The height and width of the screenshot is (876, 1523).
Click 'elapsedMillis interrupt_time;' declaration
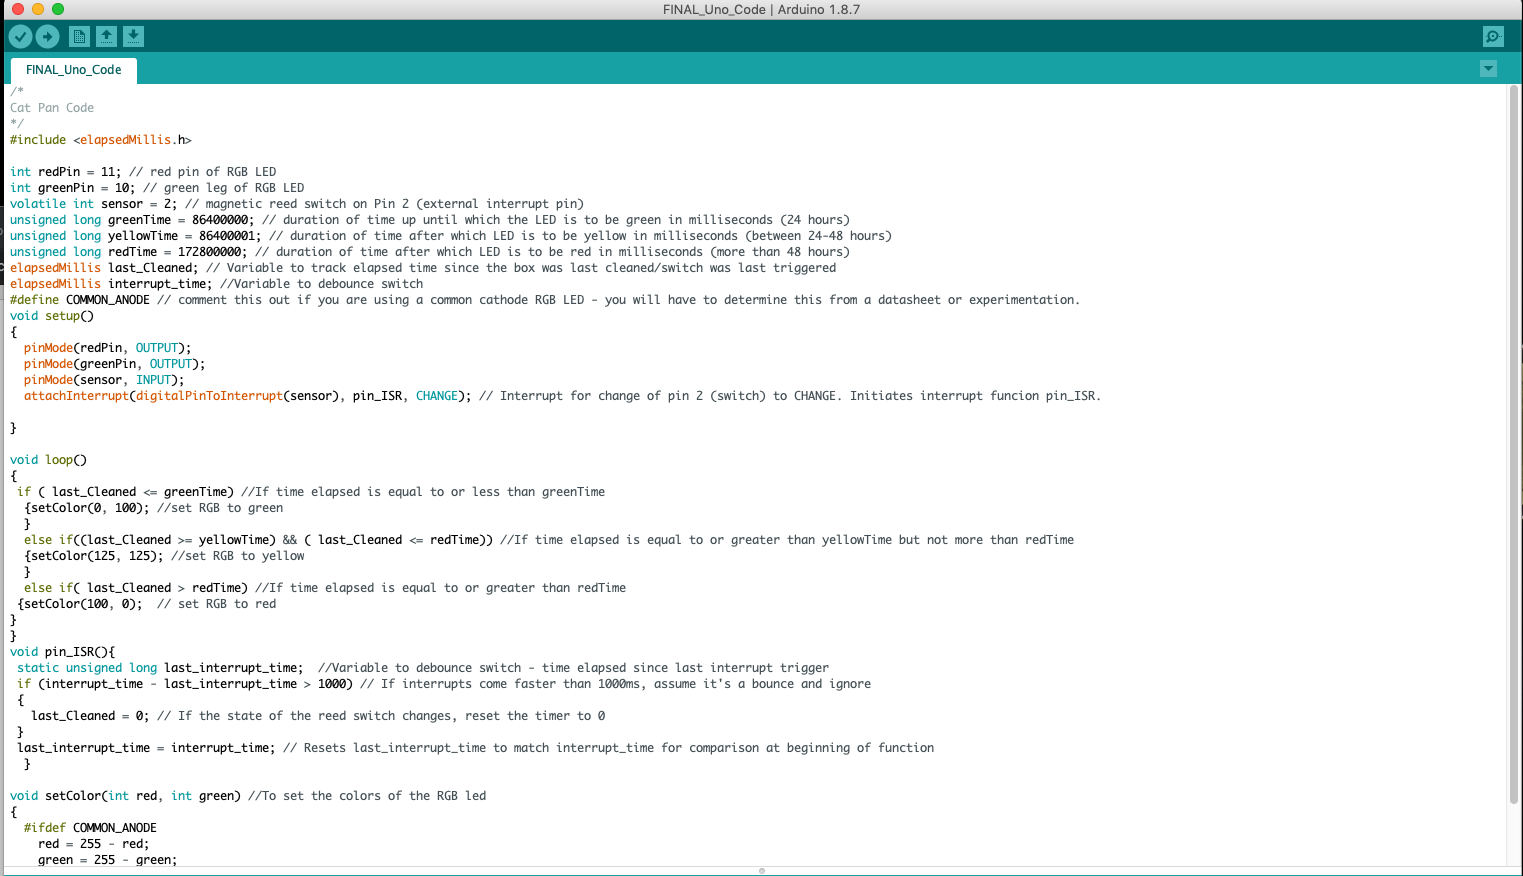[x=111, y=284]
